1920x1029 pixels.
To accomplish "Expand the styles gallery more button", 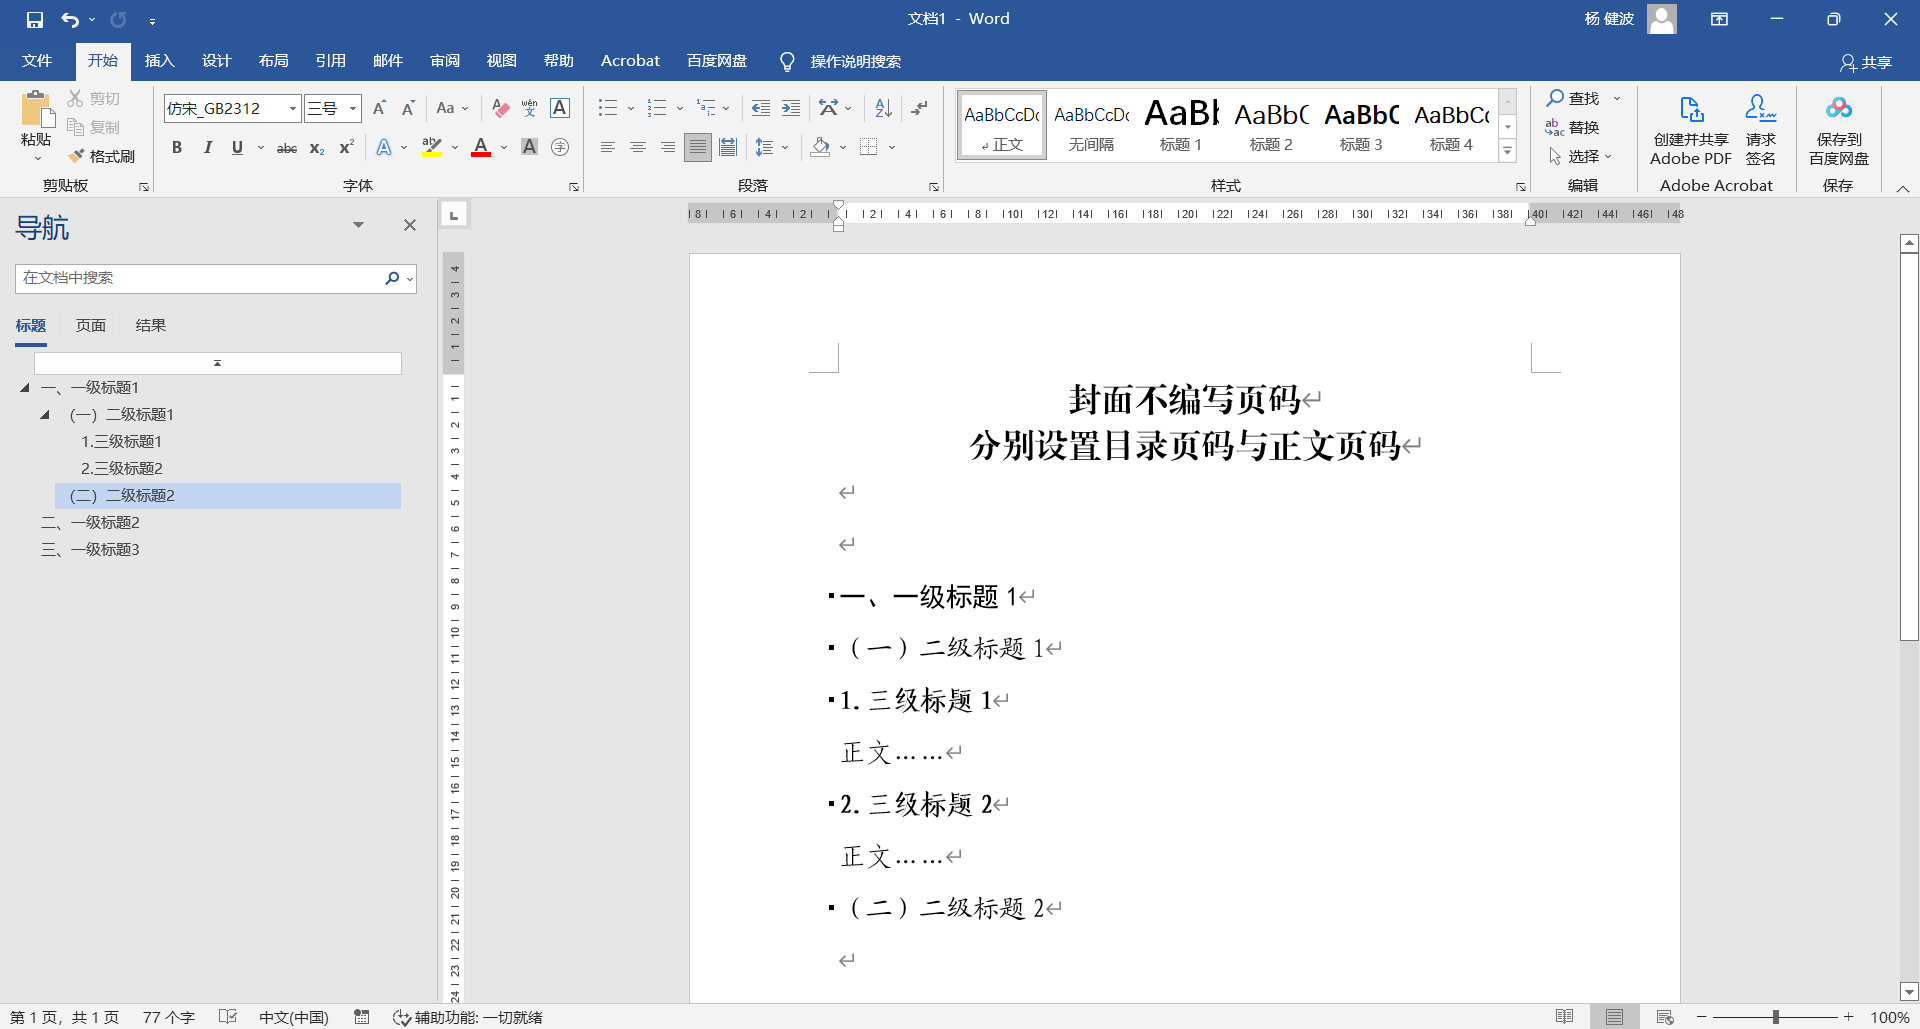I will point(1507,151).
